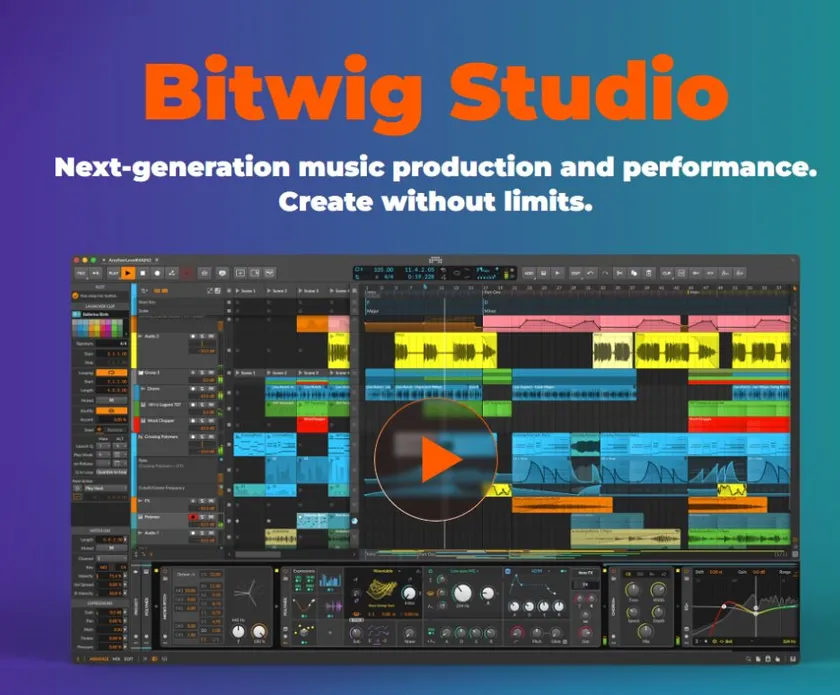Select the AnotherLevel project tab
This screenshot has width=840, height=695.
point(130,260)
